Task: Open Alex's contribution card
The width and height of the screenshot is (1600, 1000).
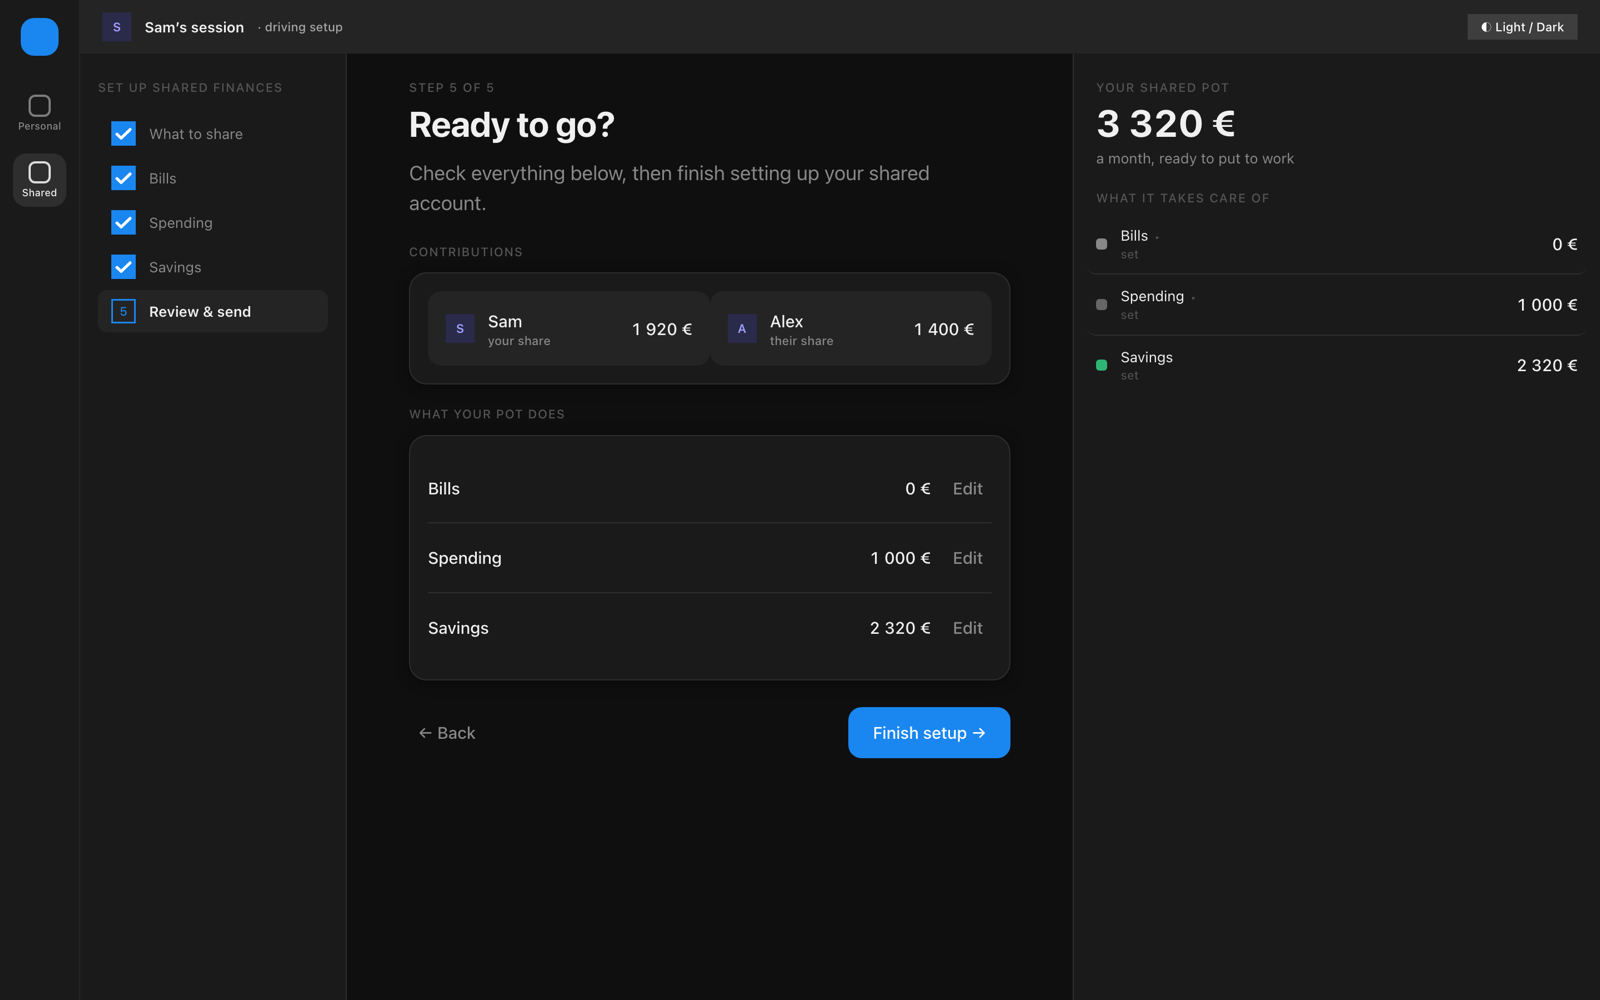Action: tap(851, 328)
